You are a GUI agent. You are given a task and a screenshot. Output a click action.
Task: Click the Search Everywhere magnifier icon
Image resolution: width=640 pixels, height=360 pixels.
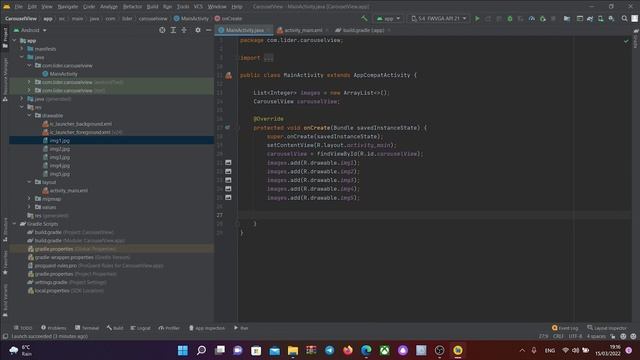(x=624, y=18)
